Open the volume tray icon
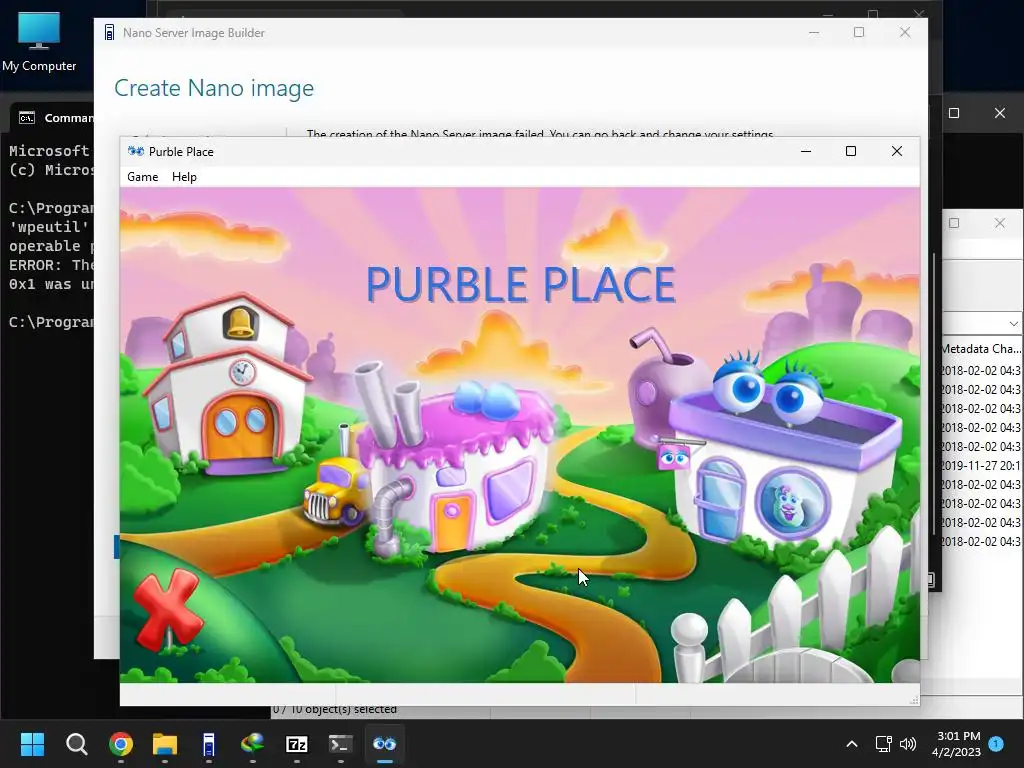This screenshot has height=768, width=1024. pyautogui.click(x=908, y=744)
